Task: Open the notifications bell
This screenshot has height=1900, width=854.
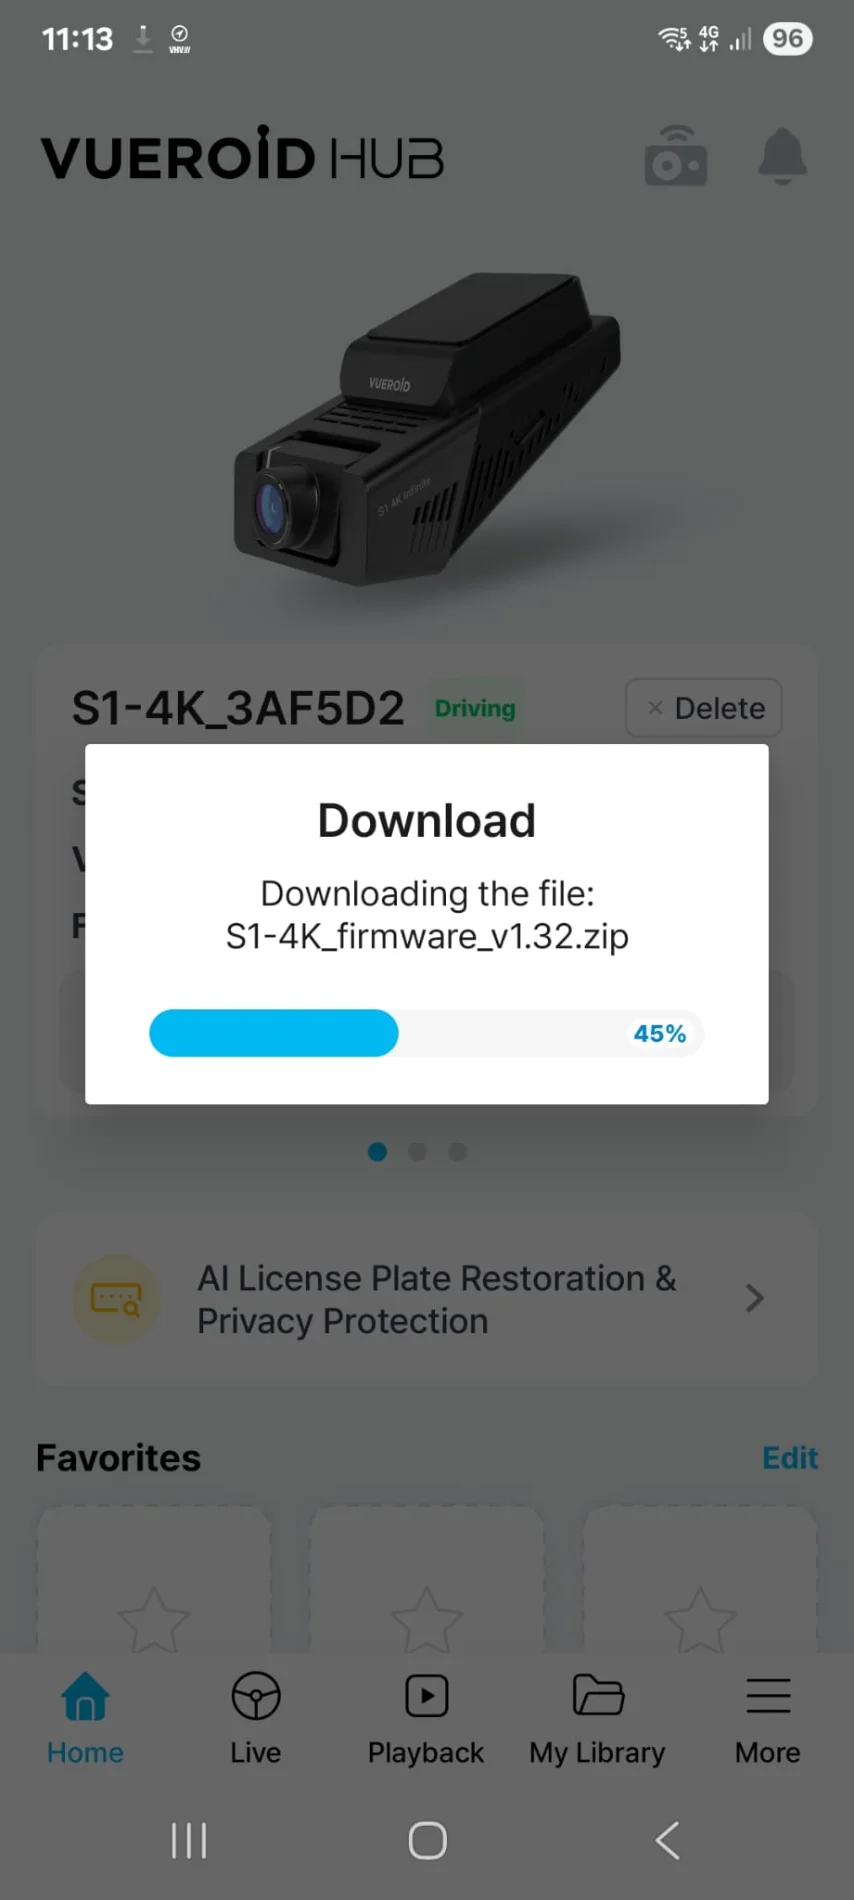Action: coord(782,156)
